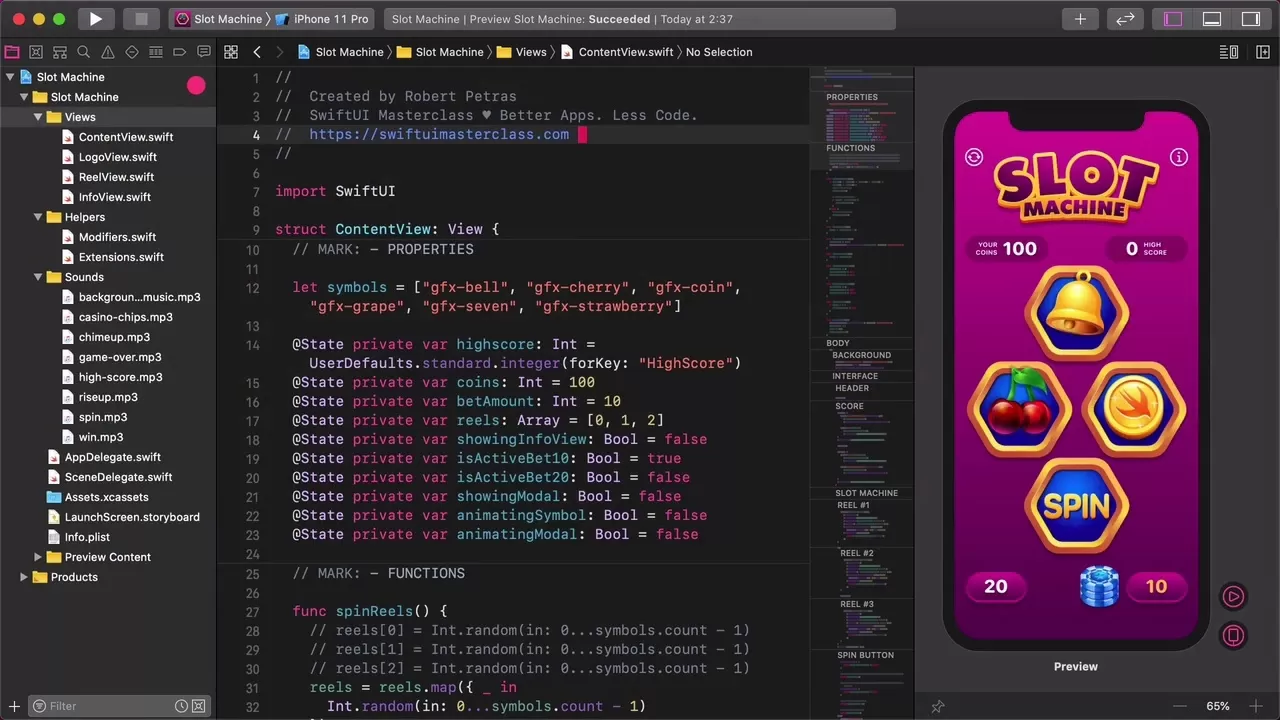Viewport: 1280px width, 720px height.
Task: Open the iPhone 11 Pro device selector
Action: pyautogui.click(x=322, y=19)
